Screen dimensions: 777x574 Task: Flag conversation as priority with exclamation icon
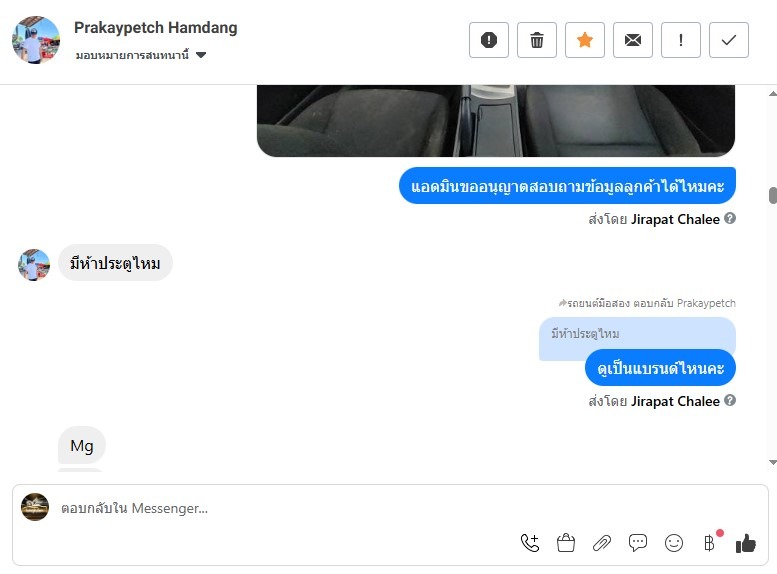click(681, 40)
